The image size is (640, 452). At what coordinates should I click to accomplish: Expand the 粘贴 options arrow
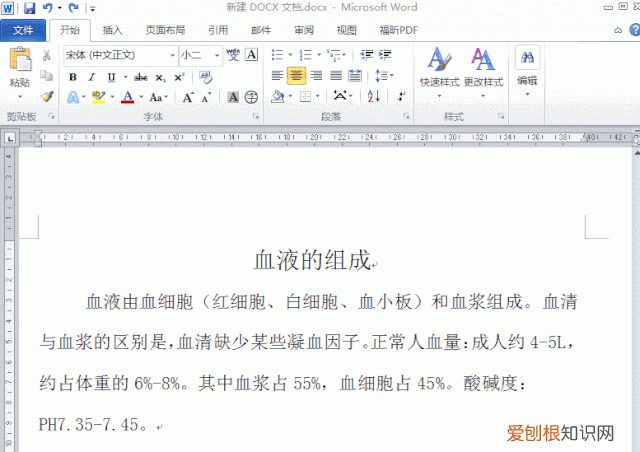coord(20,96)
